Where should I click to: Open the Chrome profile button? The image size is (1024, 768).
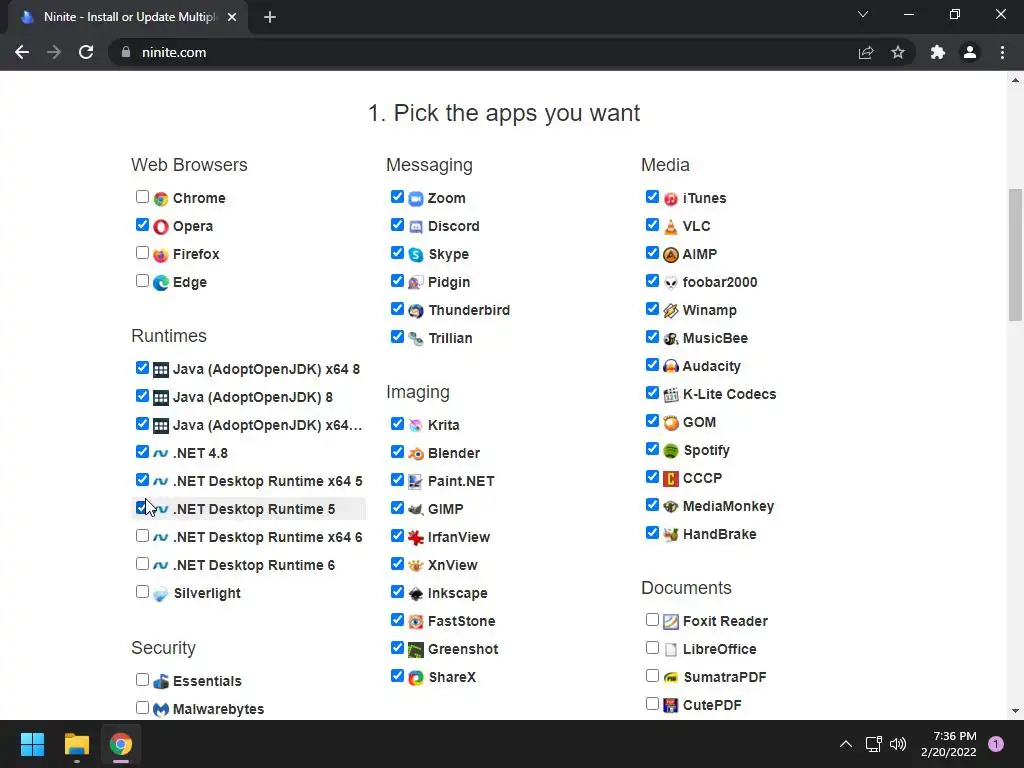(970, 52)
